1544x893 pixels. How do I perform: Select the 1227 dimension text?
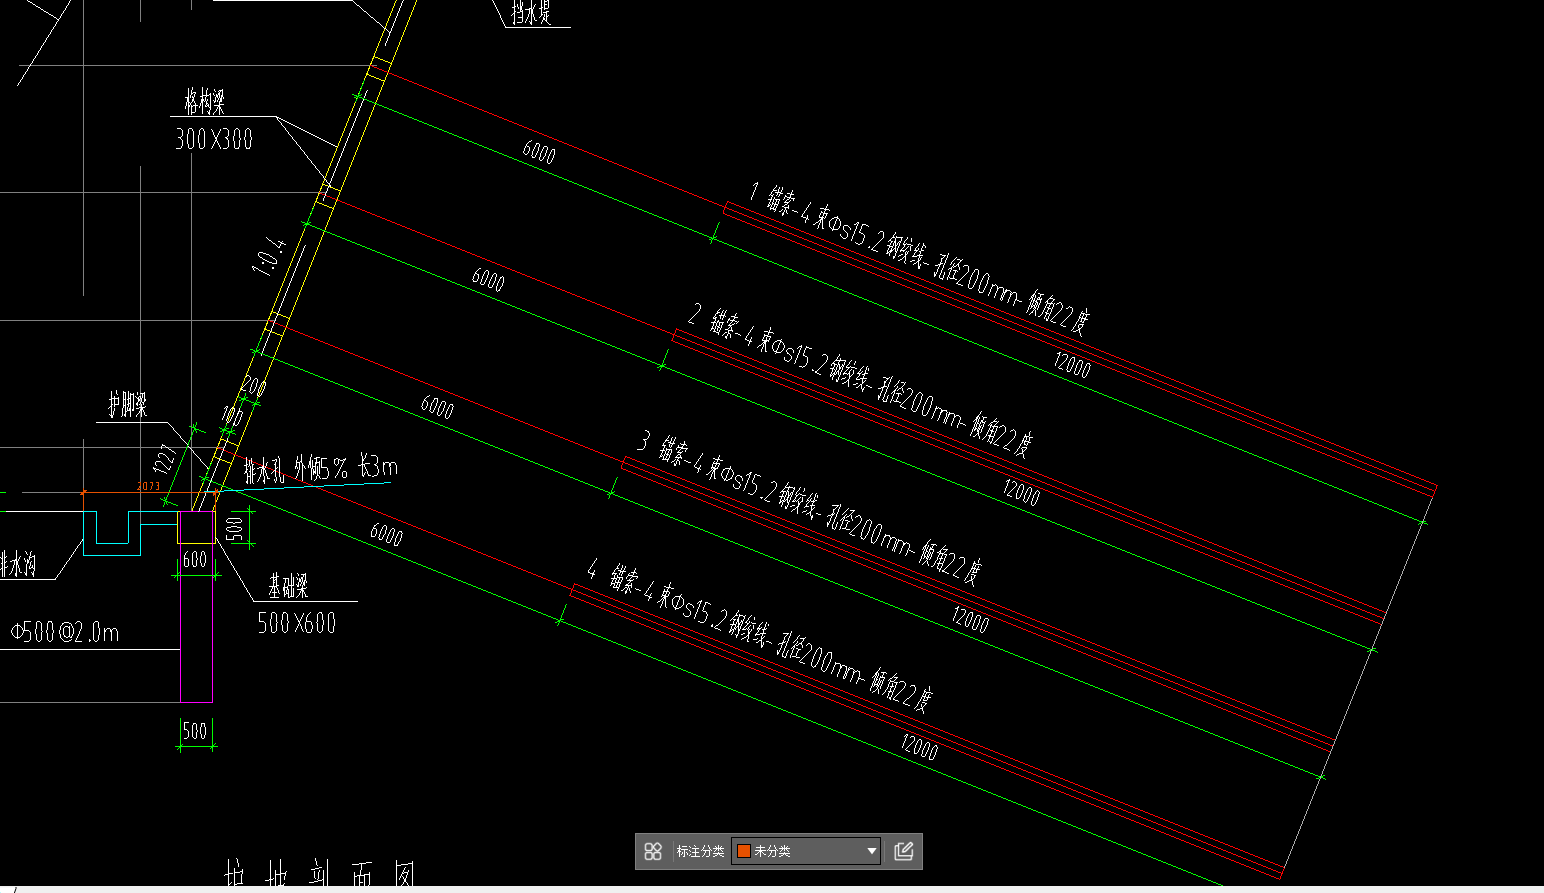[165, 459]
